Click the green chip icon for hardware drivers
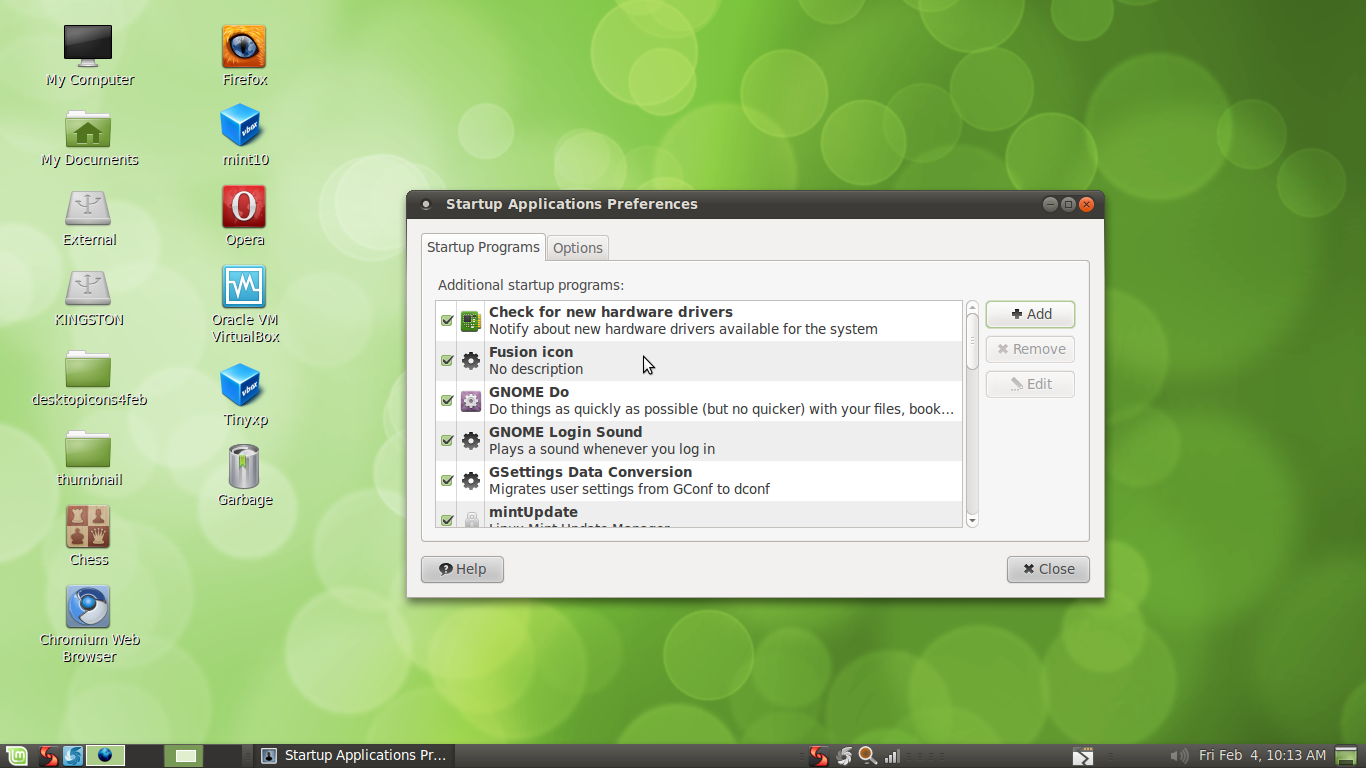1366x768 pixels. point(470,320)
